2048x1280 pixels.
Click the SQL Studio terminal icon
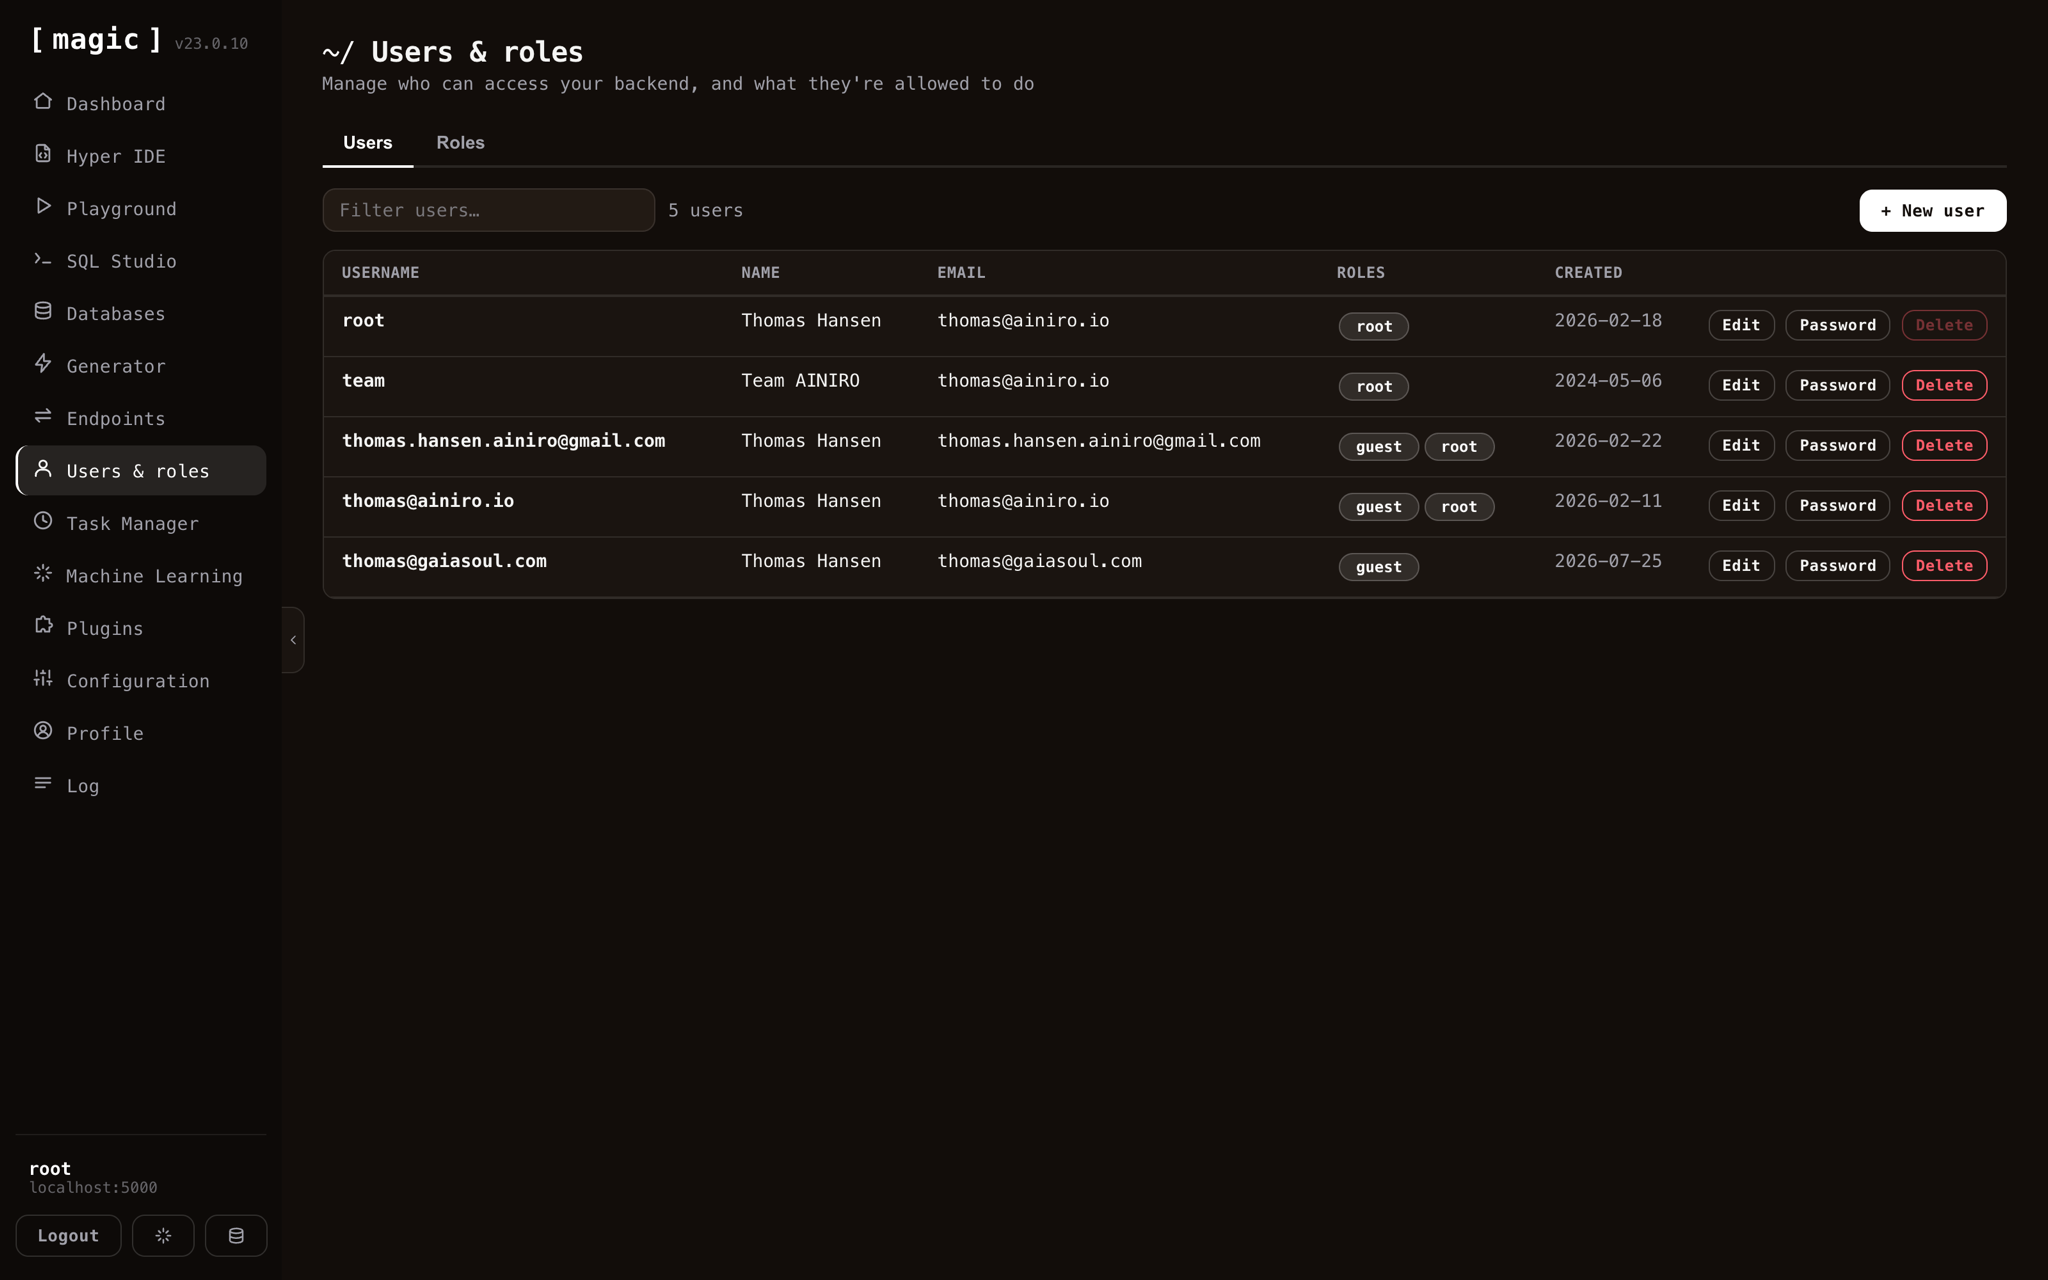(x=42, y=259)
